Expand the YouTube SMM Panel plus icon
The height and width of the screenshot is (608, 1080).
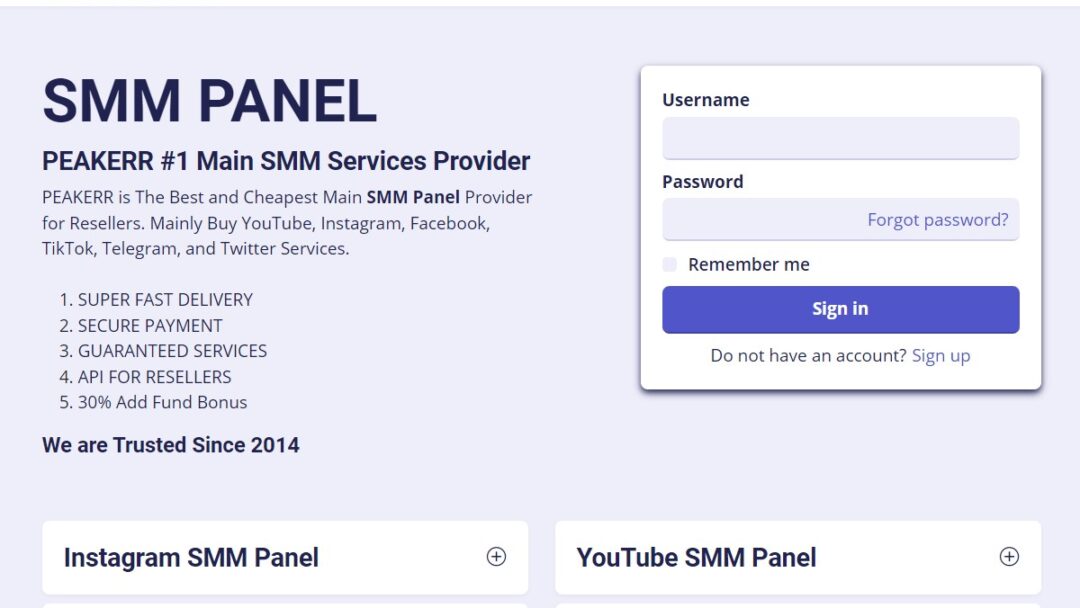pos(1009,557)
